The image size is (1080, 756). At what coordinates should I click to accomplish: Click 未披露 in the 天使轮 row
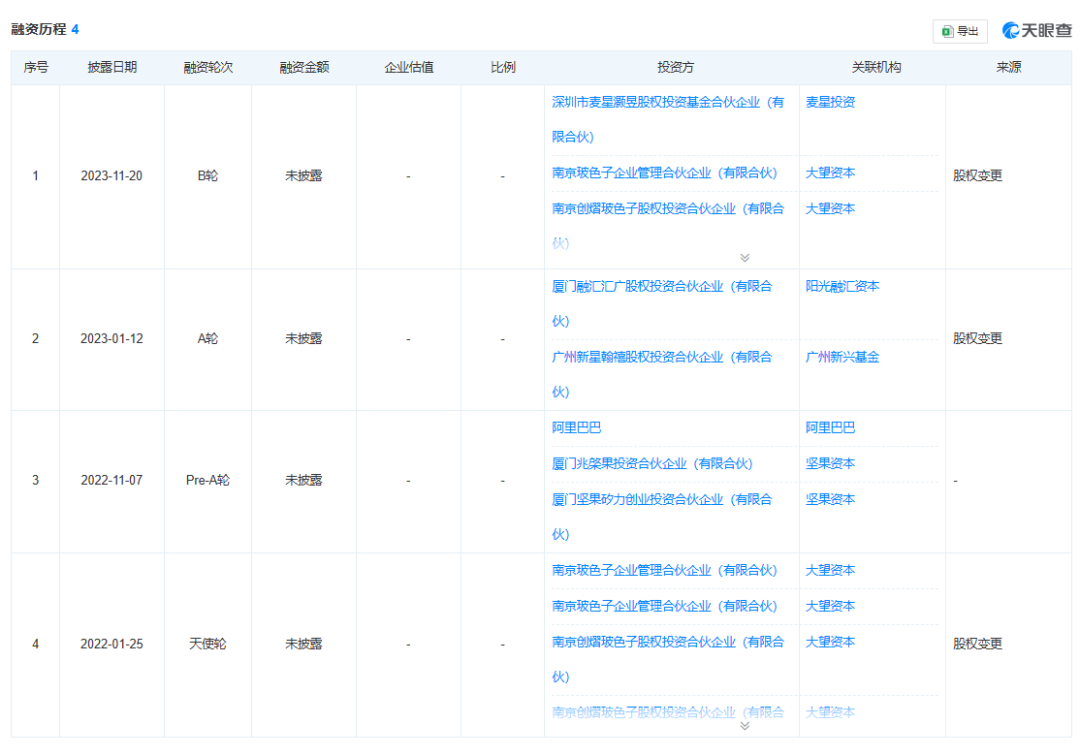tap(304, 644)
